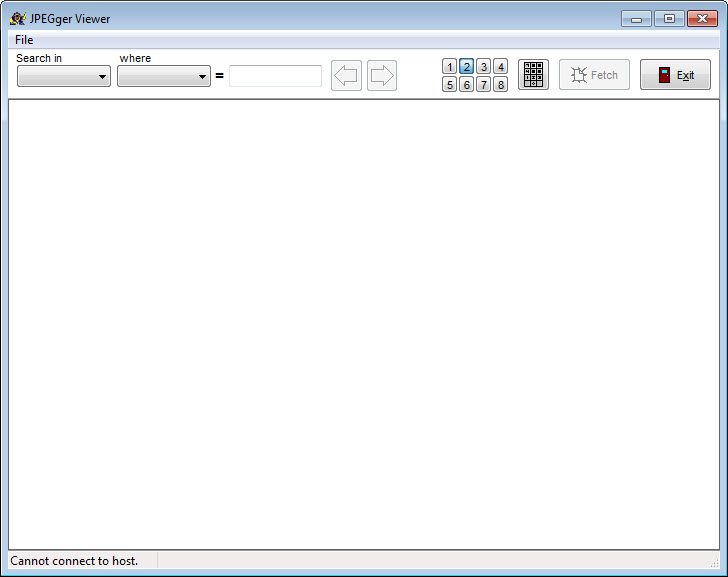
Task: Click 'Cannot connect to host.' status text
Action: tap(74, 561)
